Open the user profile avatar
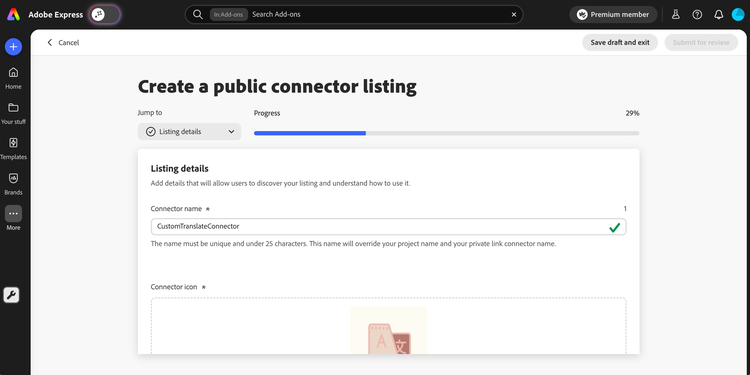This screenshot has width=750, height=375. point(738,14)
